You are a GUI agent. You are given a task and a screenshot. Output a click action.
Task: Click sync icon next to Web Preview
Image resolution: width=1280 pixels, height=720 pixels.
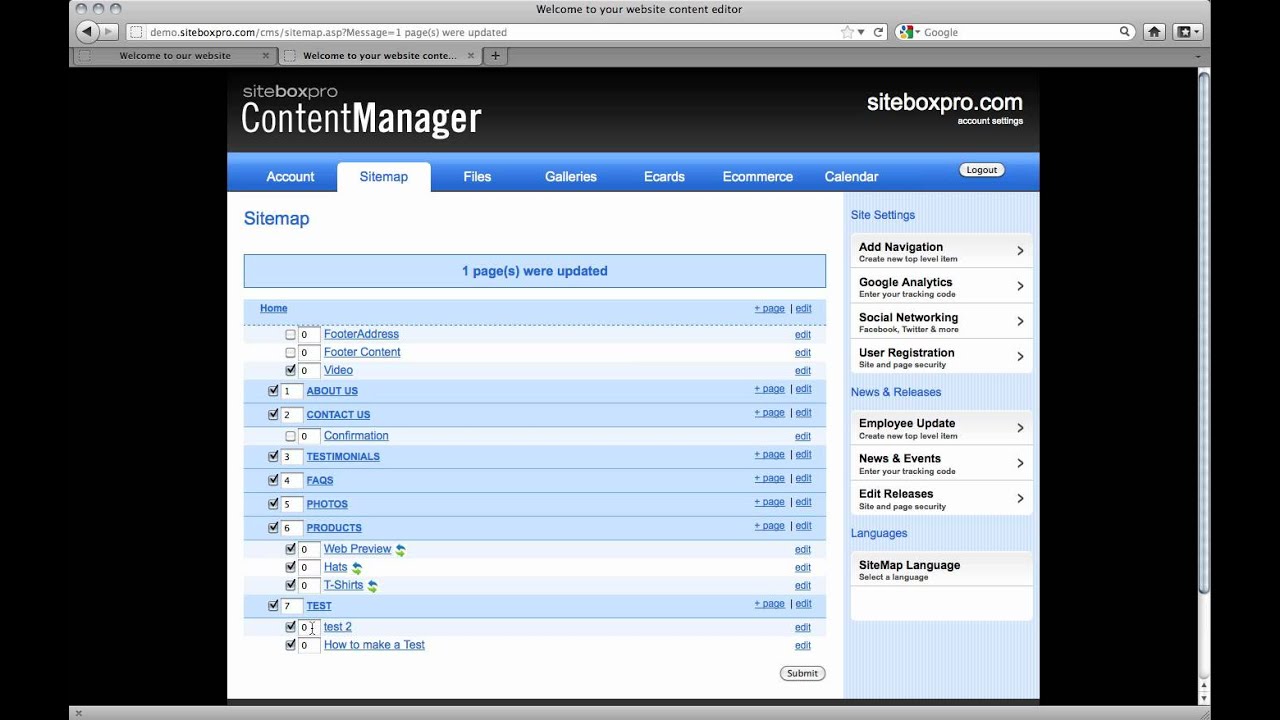[x=400, y=550]
